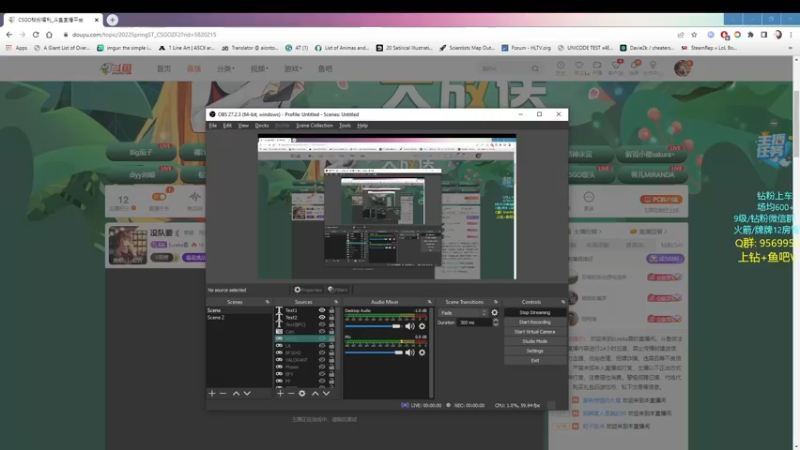
Task: Open Chrome extensions puzzle icon
Action: pos(751,35)
